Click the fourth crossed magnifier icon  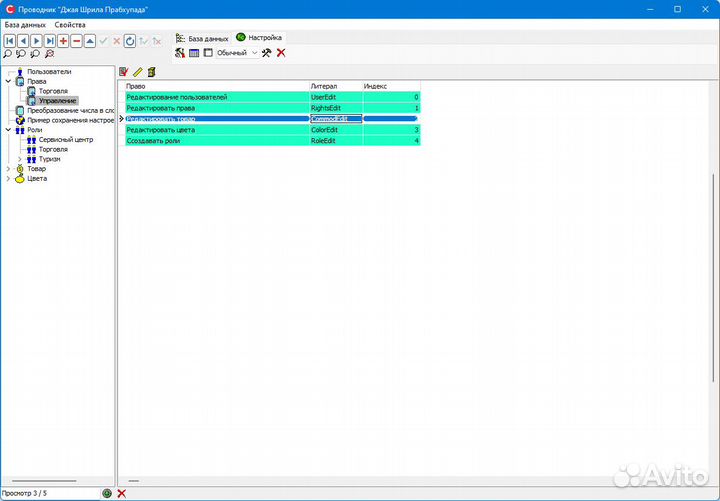click(49, 54)
